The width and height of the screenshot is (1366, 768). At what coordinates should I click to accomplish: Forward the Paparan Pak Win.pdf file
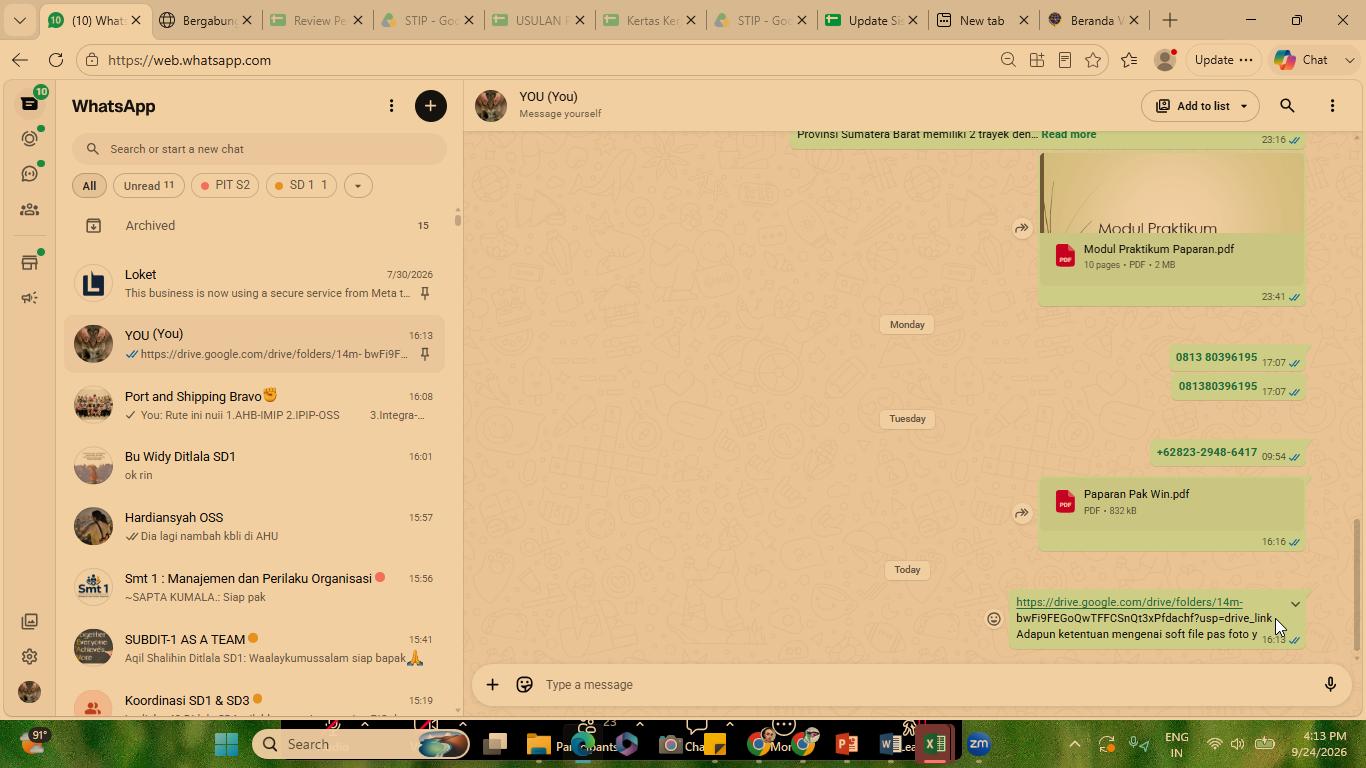click(x=1021, y=513)
